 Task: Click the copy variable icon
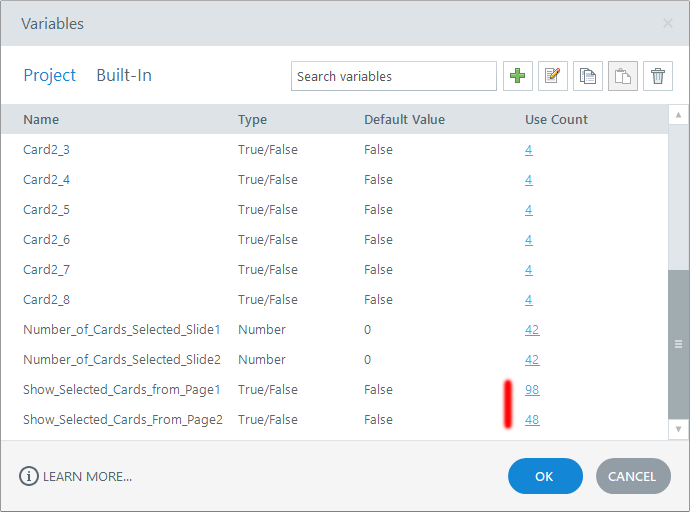click(588, 76)
